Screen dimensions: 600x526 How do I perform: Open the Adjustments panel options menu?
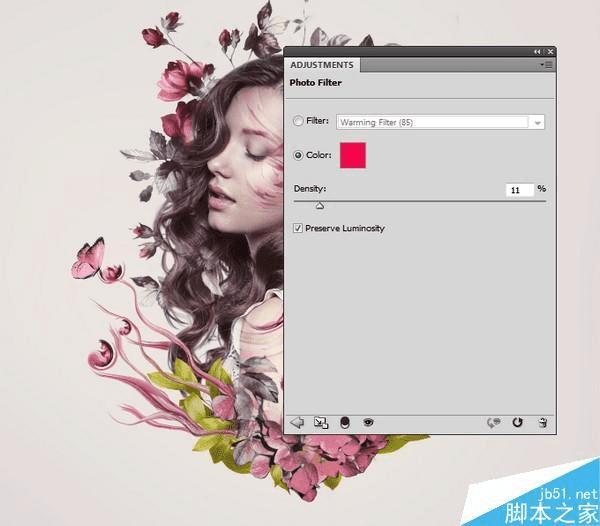[x=546, y=65]
